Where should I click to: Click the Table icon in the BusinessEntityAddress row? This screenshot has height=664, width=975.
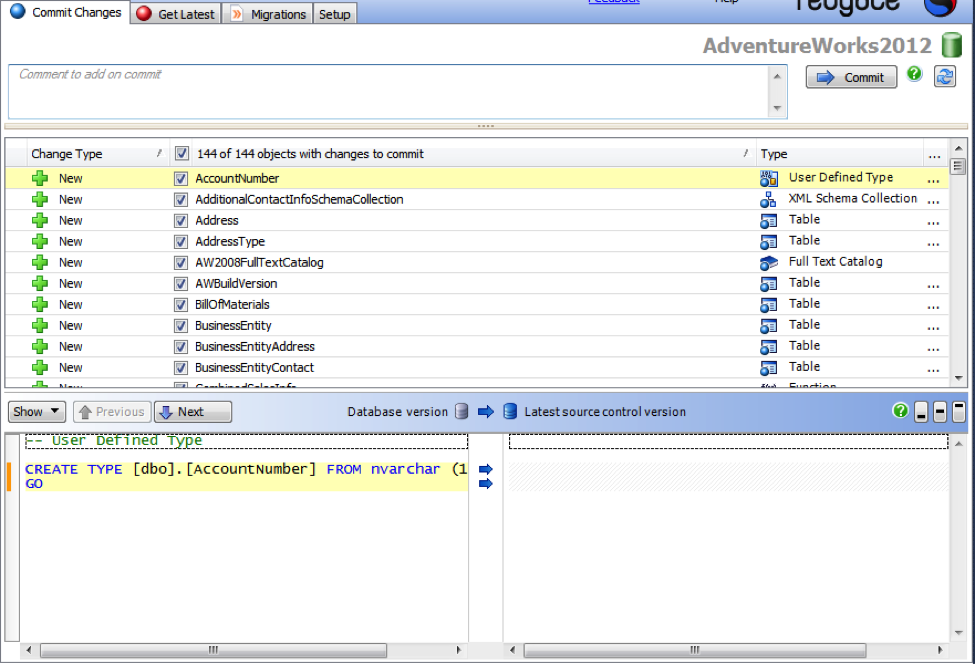[769, 347]
